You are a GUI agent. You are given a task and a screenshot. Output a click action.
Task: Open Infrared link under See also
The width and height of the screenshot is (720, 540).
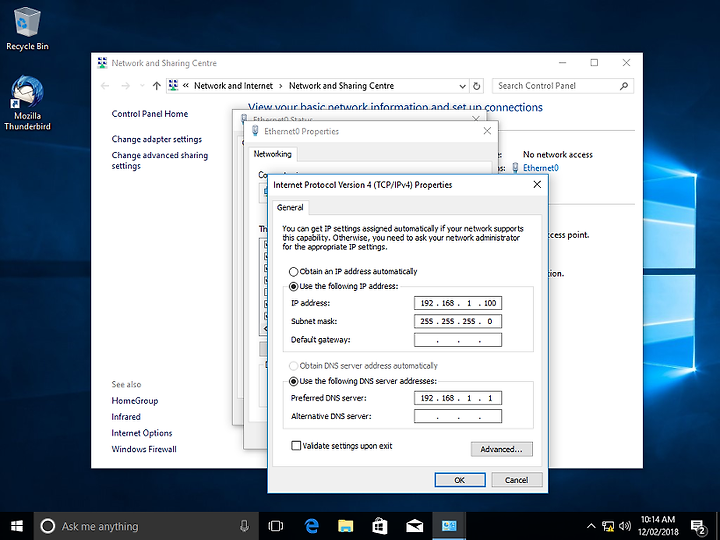[x=126, y=417]
